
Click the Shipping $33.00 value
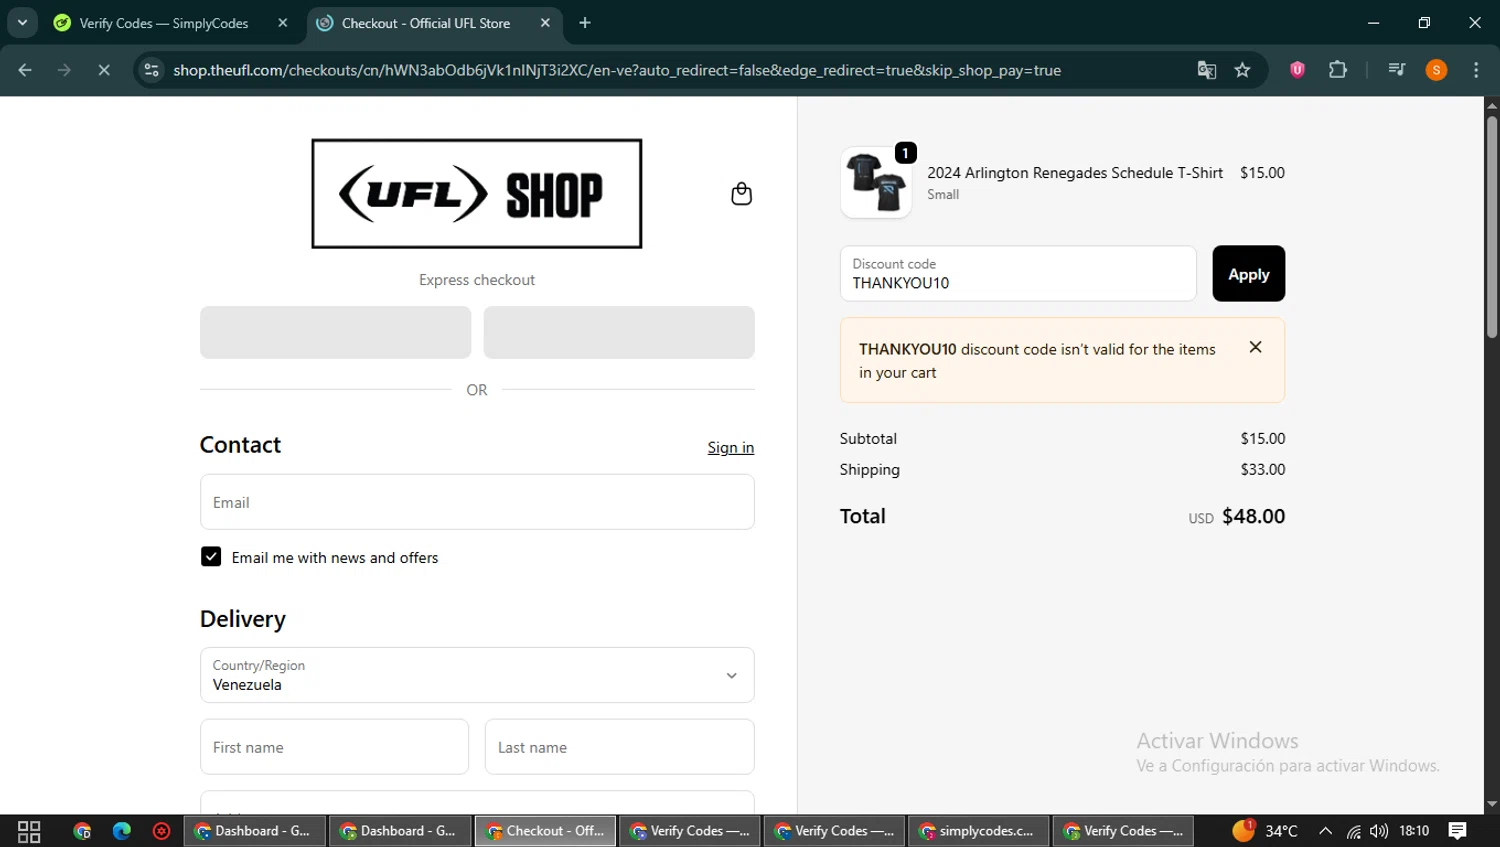[x=1262, y=469]
